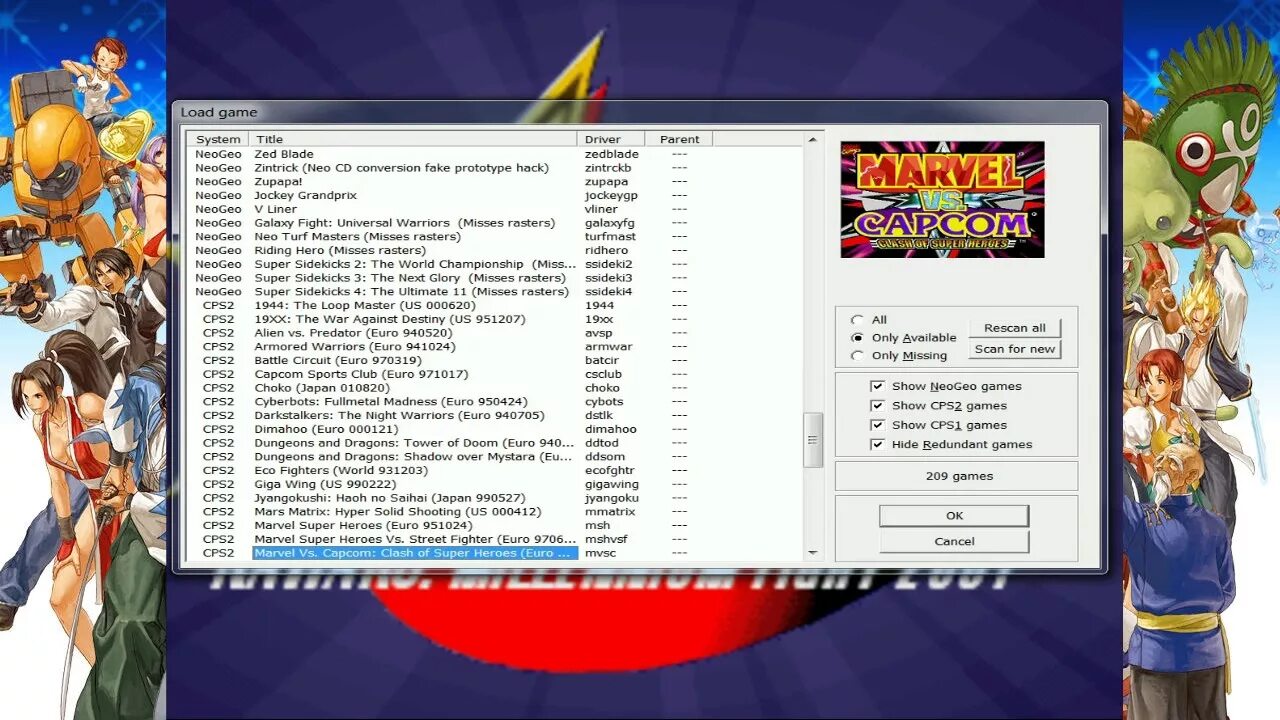This screenshot has width=1280, height=720.
Task: Select Jockey Grandprix game row
Action: [x=495, y=195]
